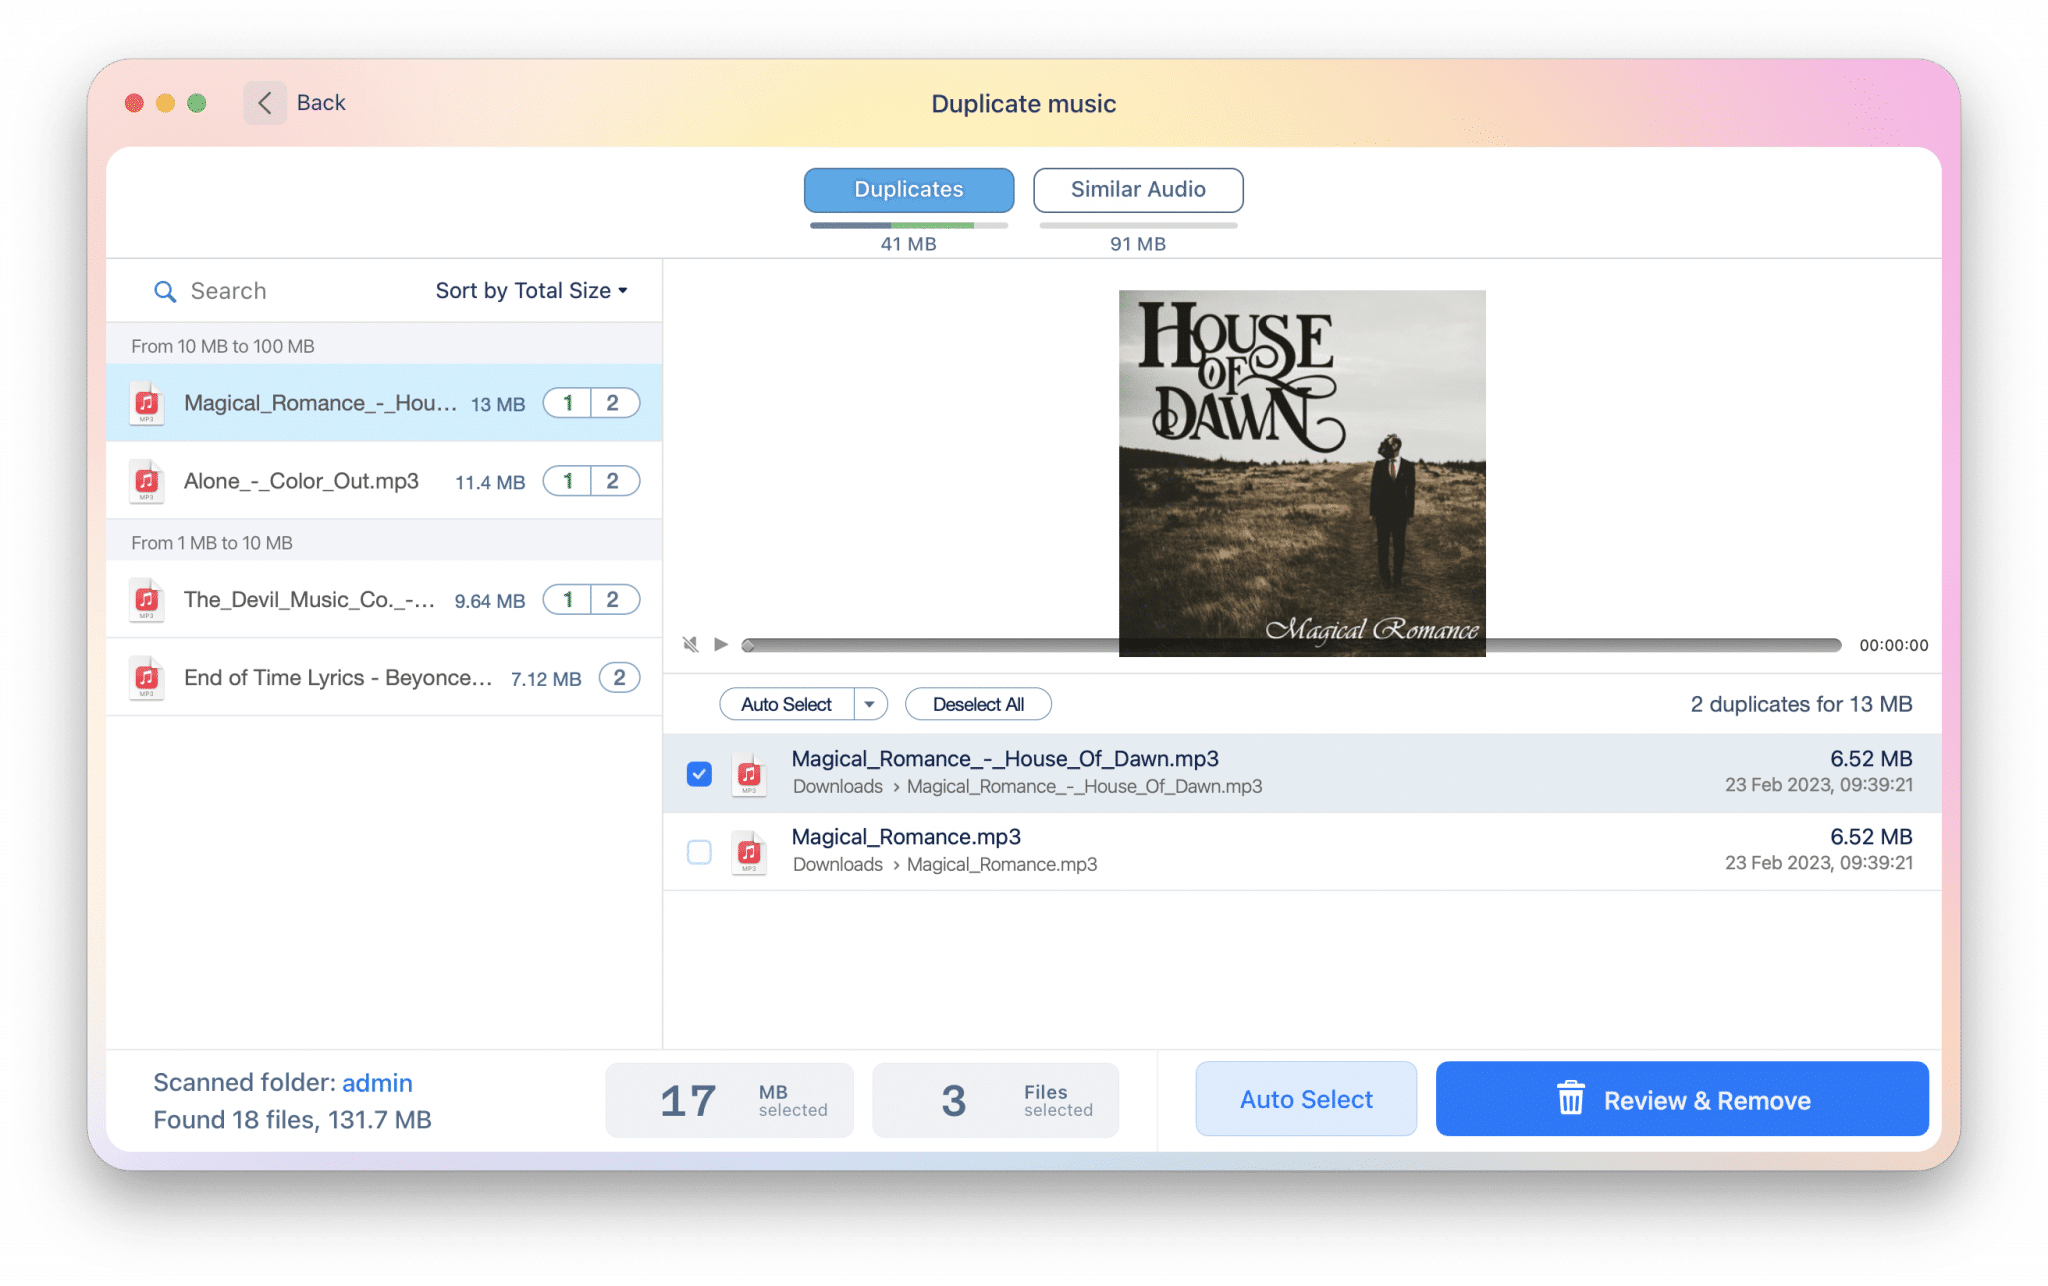Switch to the Similar Audio tab
Screen dimensions: 2048x1286
click(x=1137, y=190)
